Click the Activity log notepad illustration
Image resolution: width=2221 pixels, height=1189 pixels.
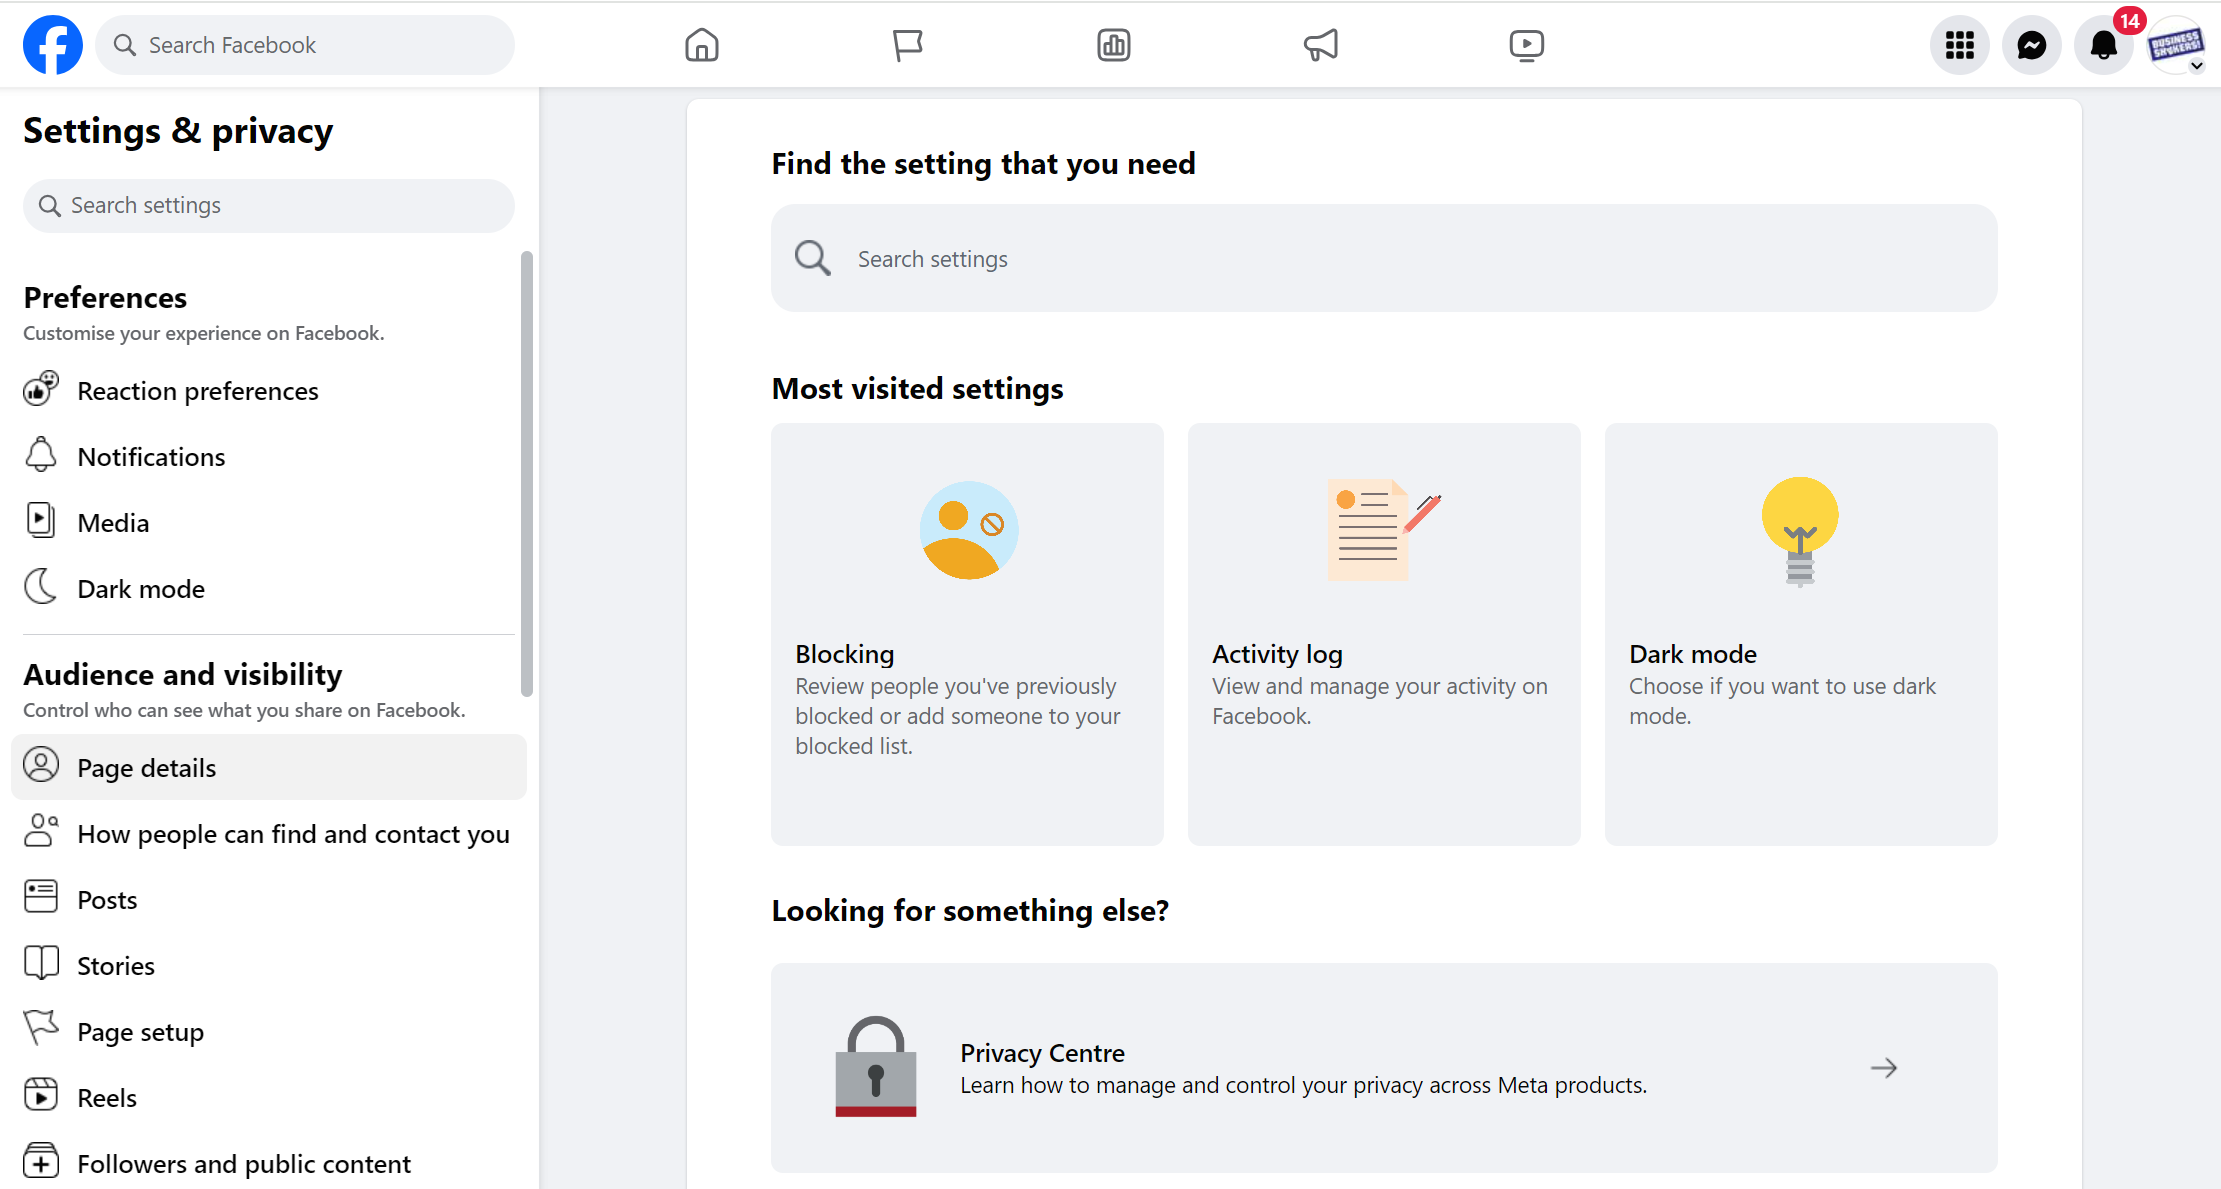[1384, 530]
